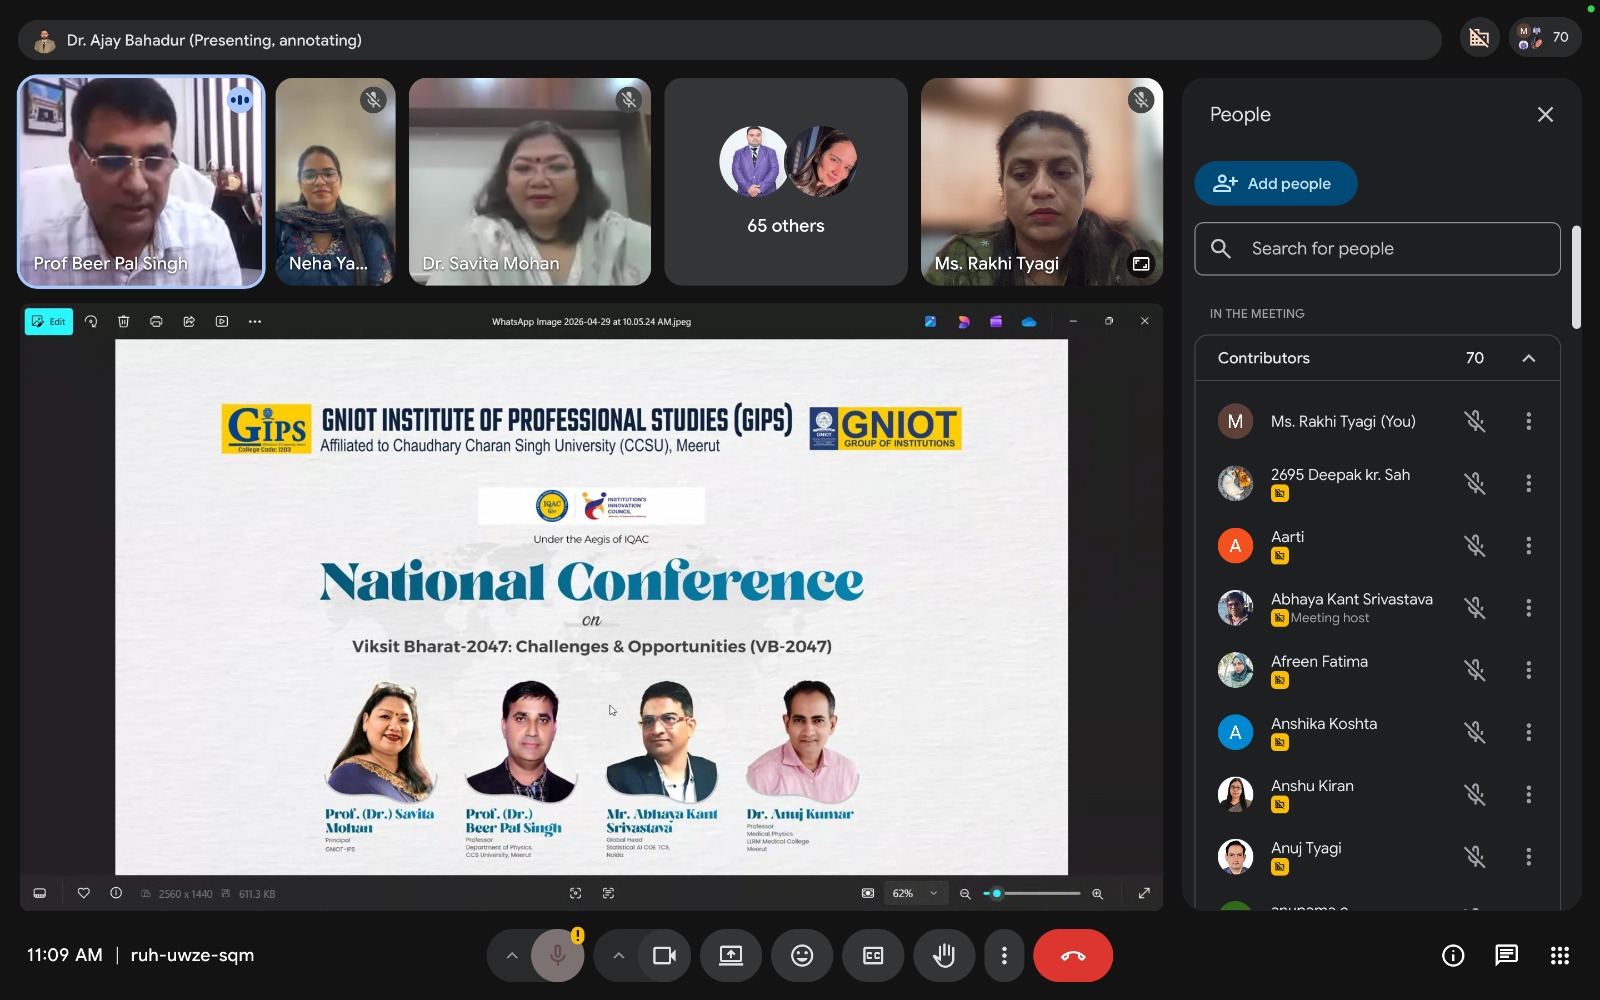Click the rotate icon in Photos toolbar
The width and height of the screenshot is (1600, 1000).
tap(91, 321)
